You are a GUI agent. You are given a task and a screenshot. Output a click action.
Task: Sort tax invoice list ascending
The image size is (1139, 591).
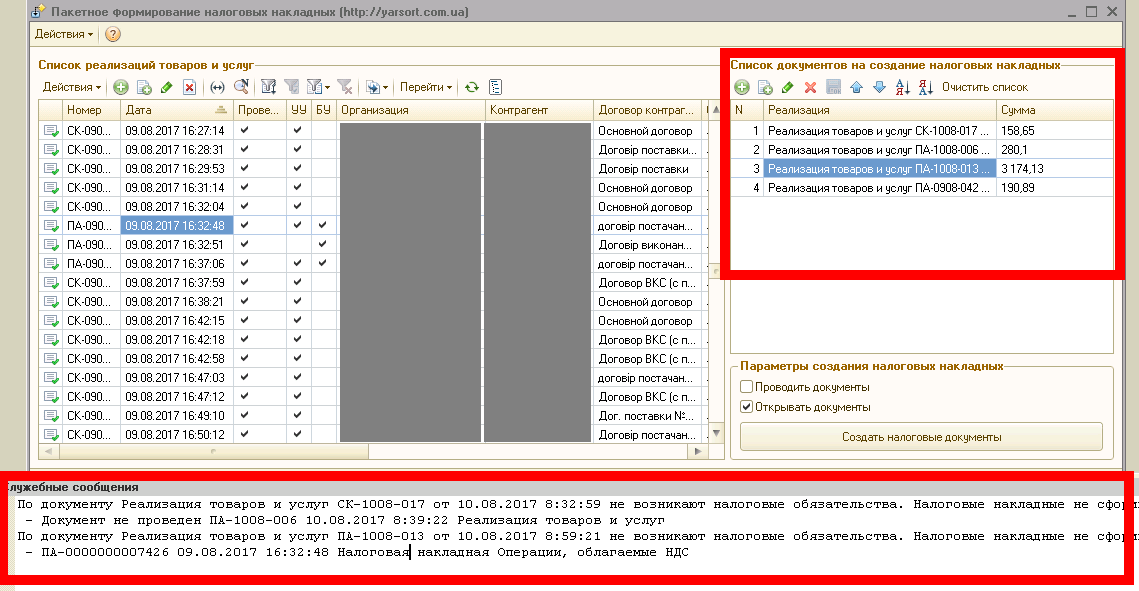903,87
